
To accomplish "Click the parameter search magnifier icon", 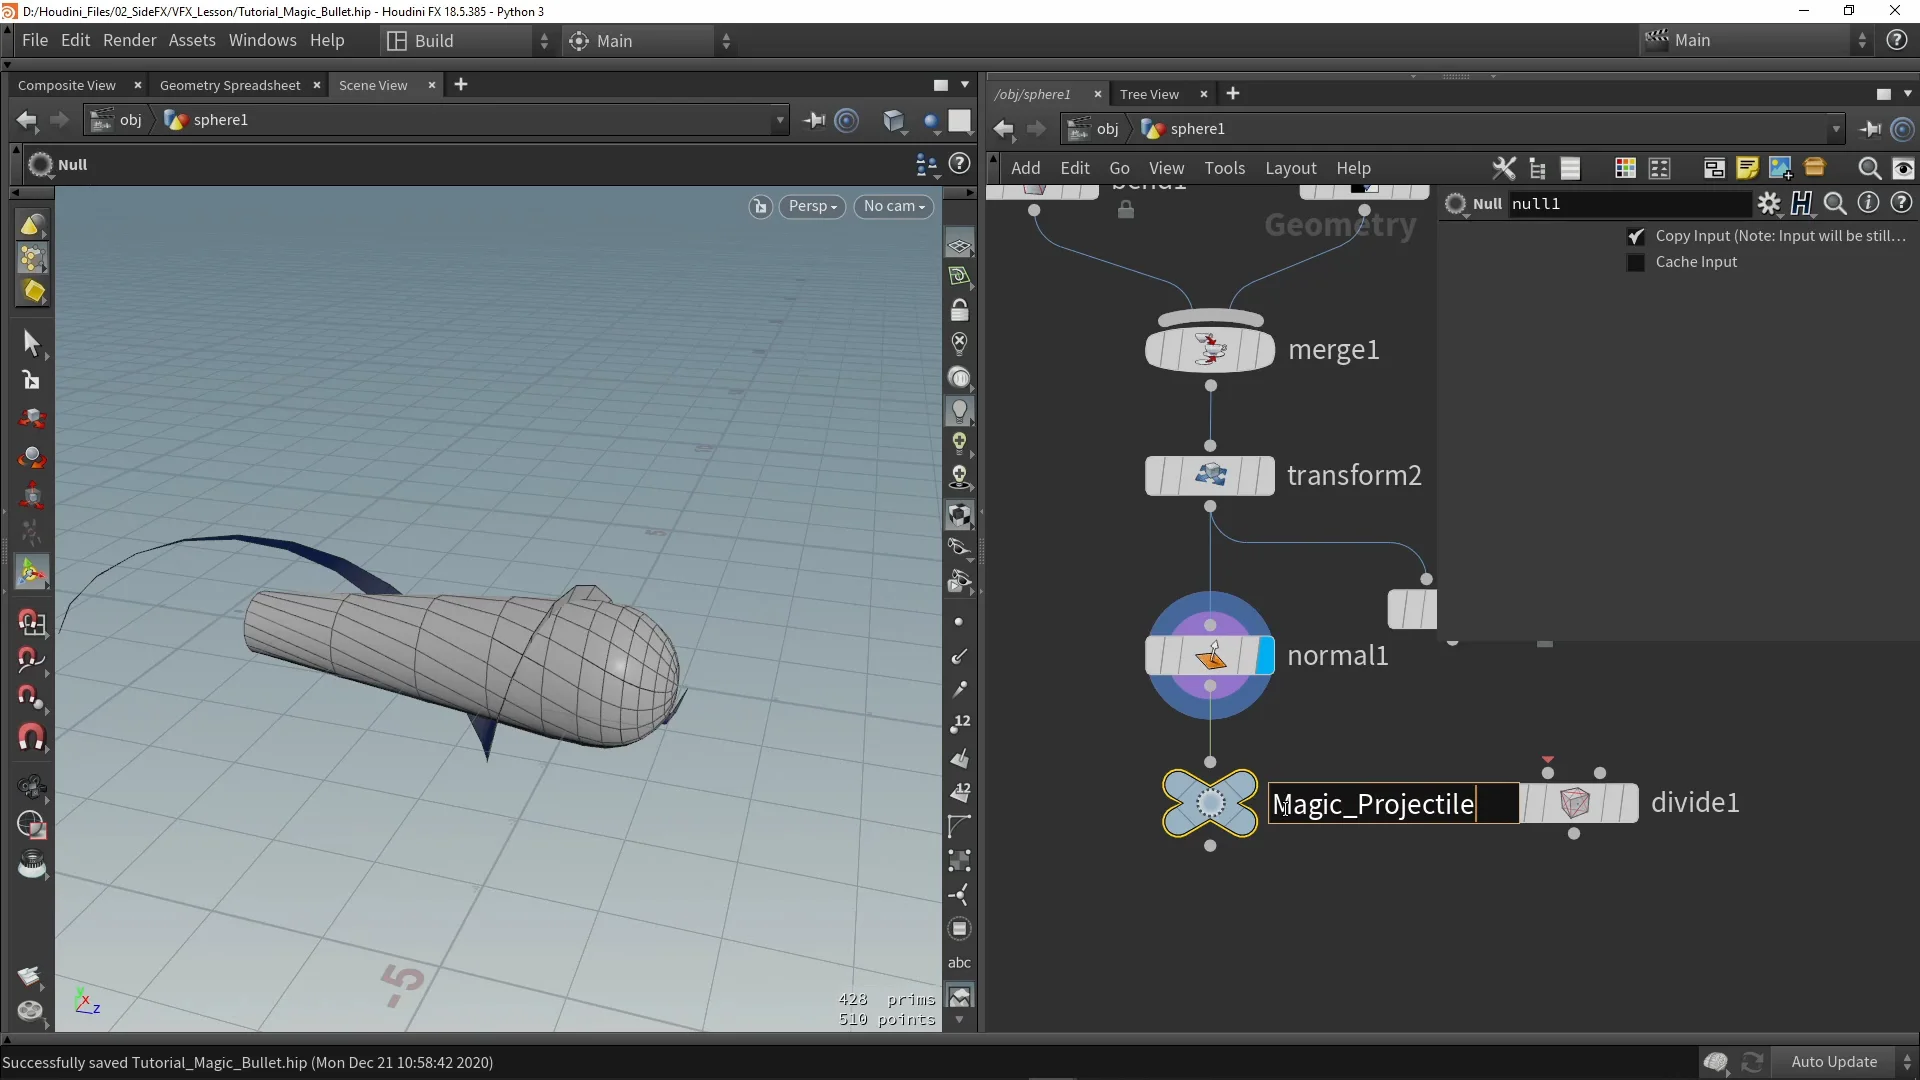I will pos(1835,204).
